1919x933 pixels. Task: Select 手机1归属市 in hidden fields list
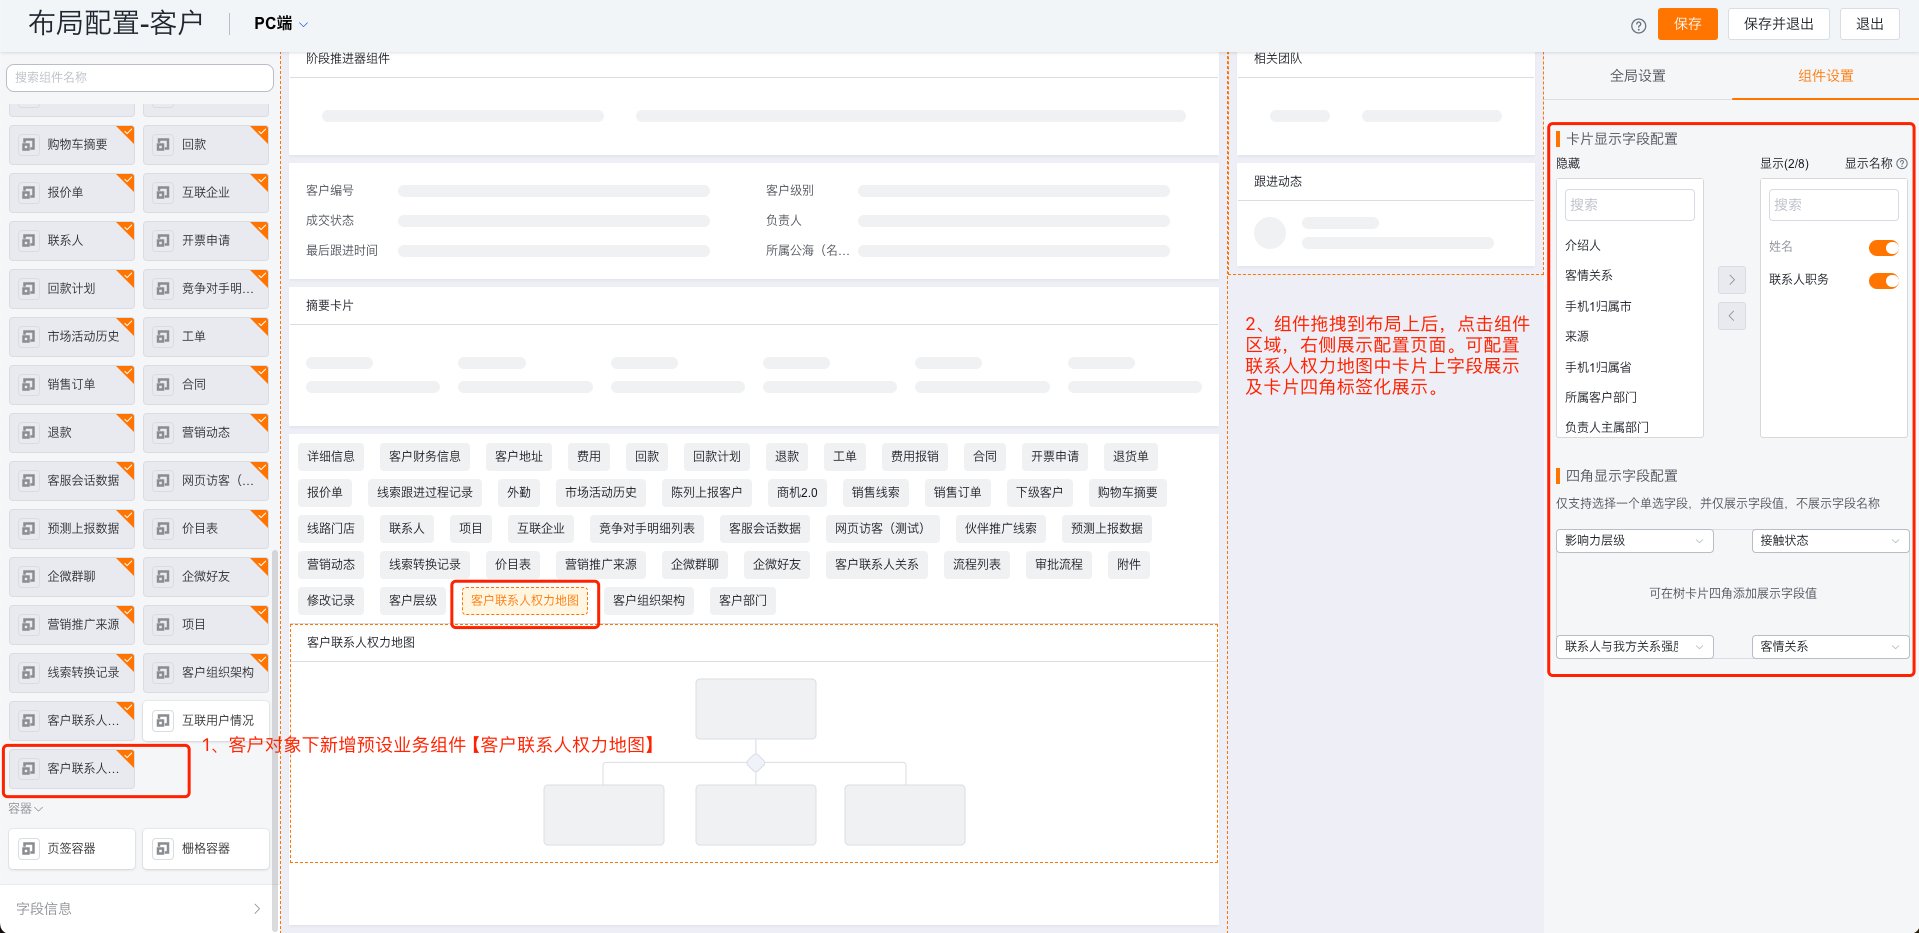(1598, 307)
